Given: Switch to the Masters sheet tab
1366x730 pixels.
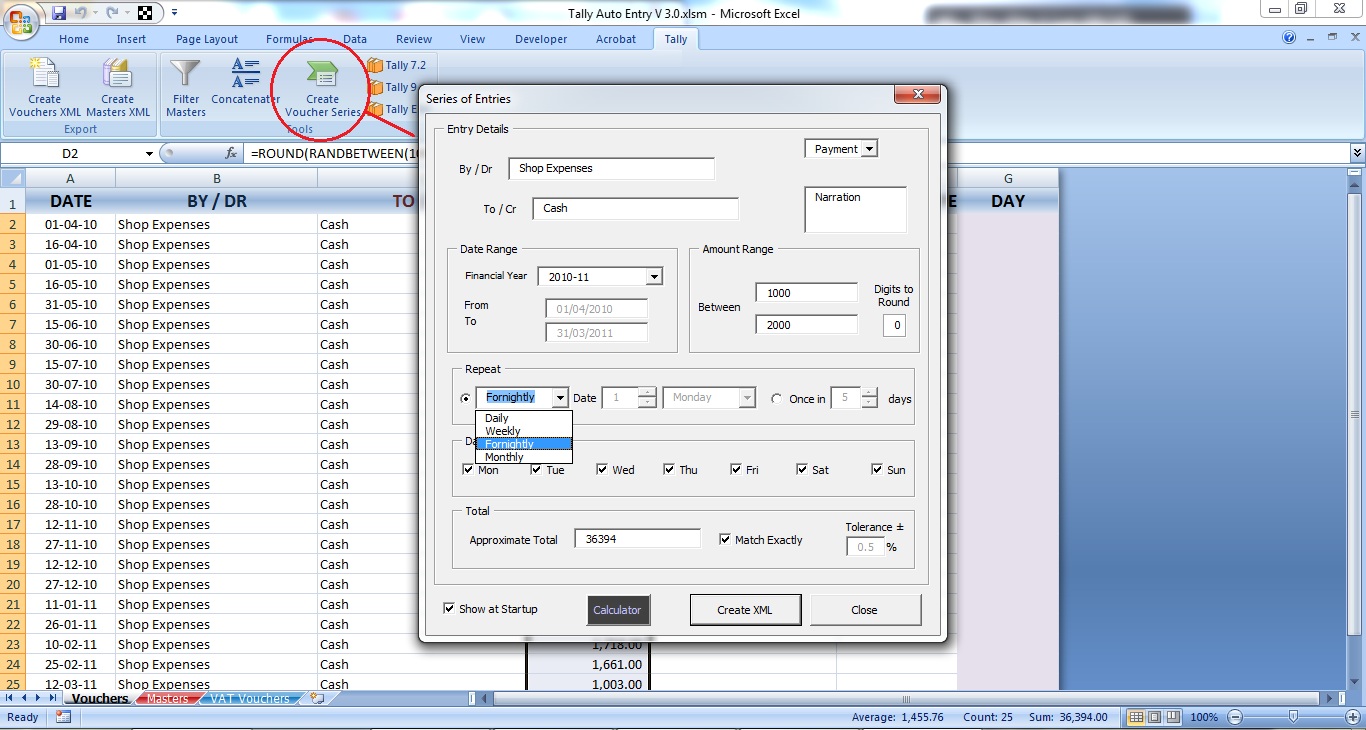Looking at the screenshot, I should 167,698.
